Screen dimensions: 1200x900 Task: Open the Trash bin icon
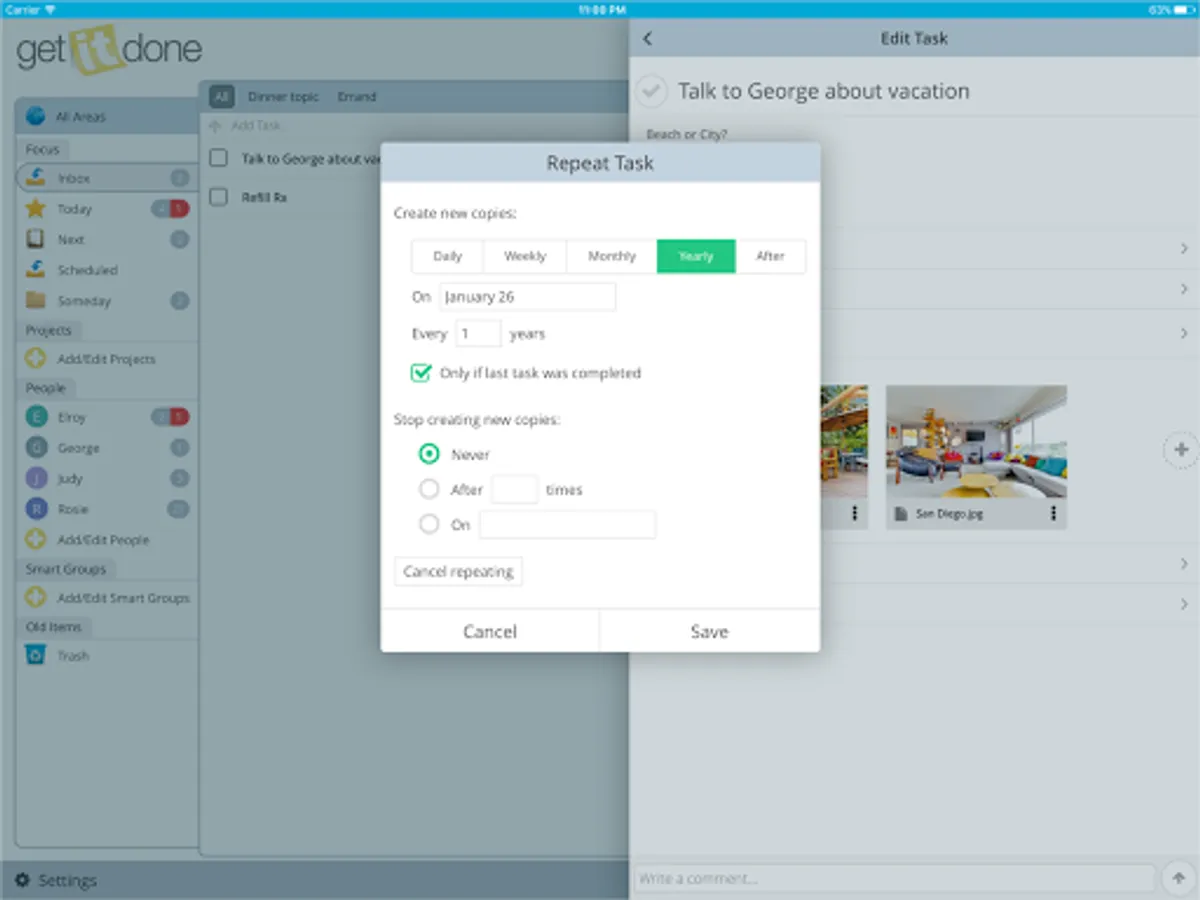(x=36, y=656)
